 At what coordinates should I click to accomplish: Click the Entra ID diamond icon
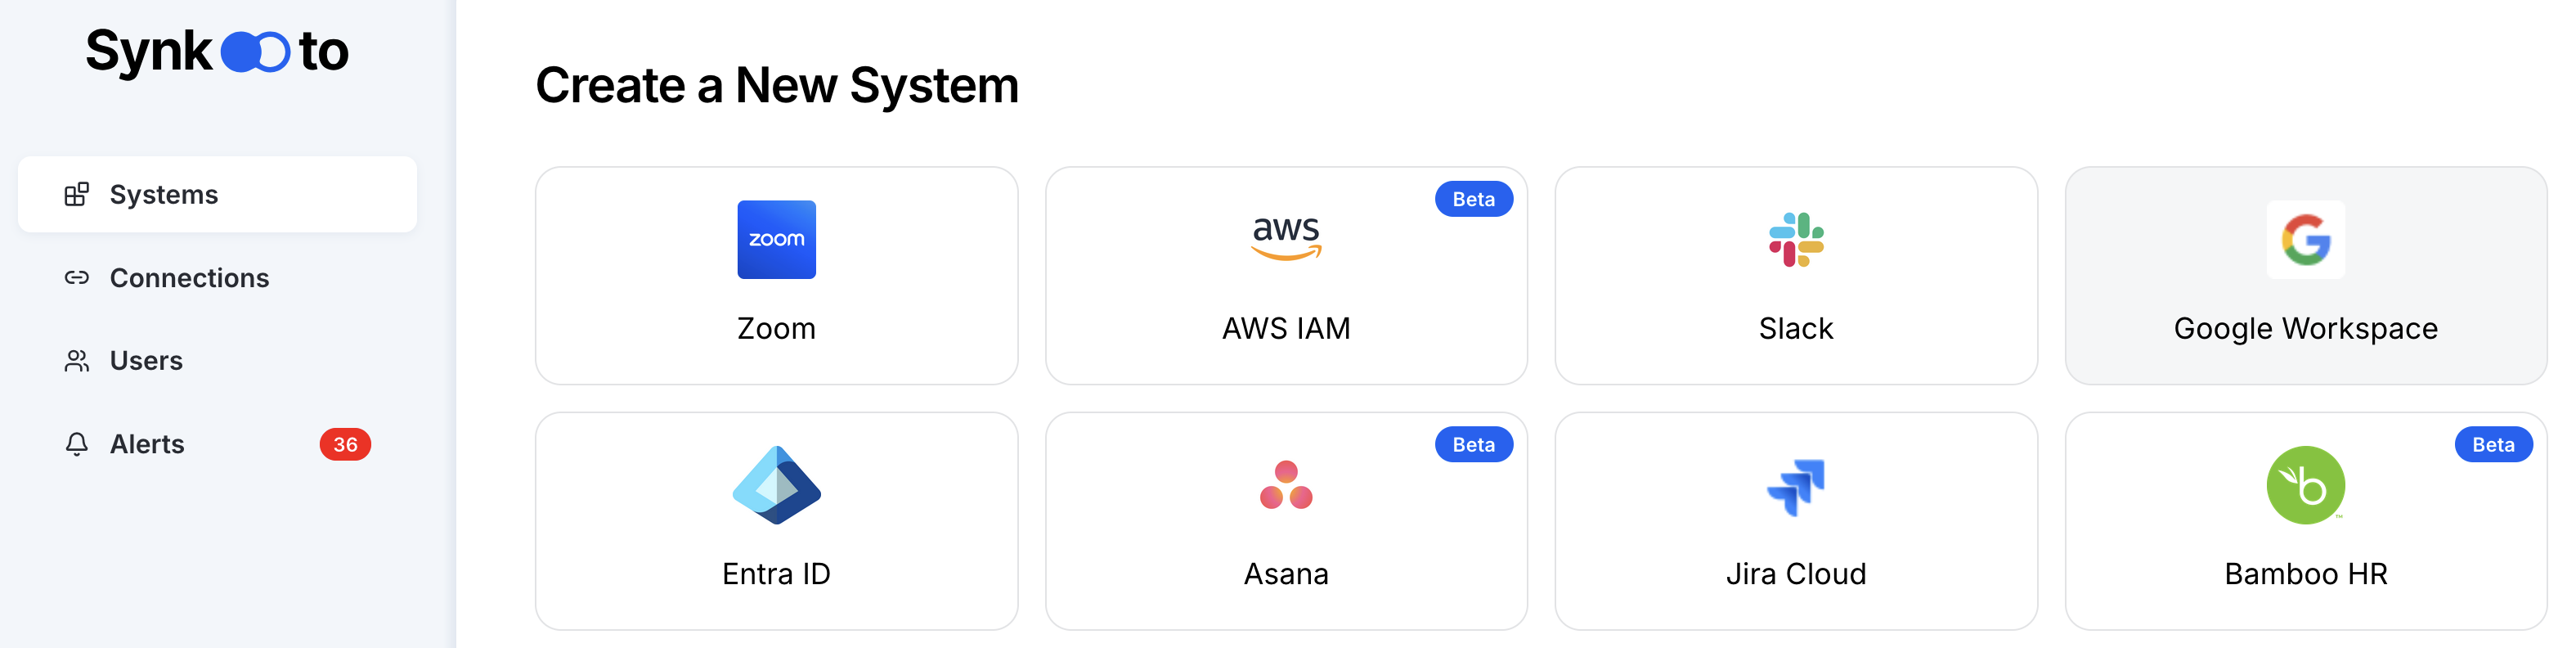[776, 485]
